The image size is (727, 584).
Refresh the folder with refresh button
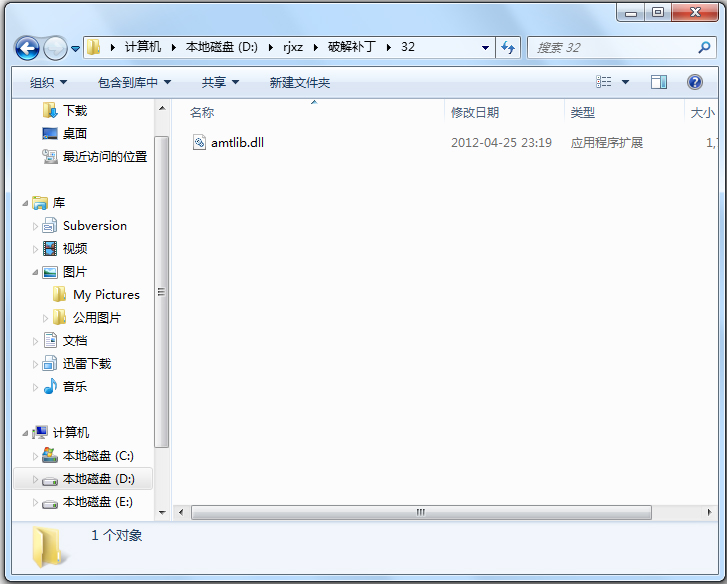click(508, 47)
